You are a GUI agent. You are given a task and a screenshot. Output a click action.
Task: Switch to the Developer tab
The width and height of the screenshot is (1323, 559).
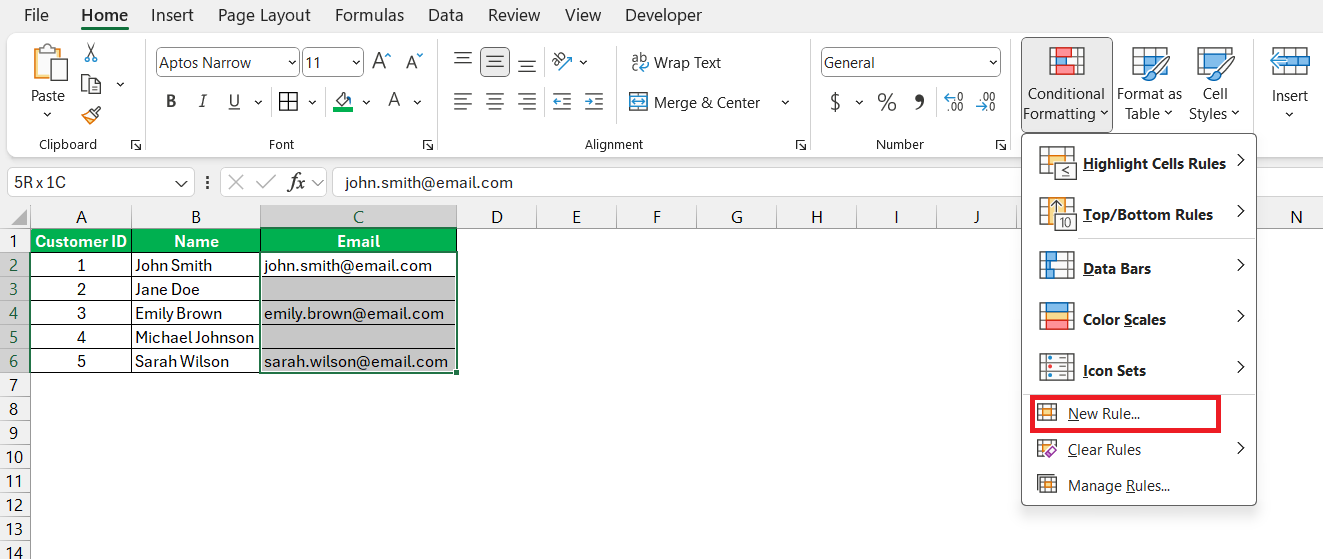(663, 15)
